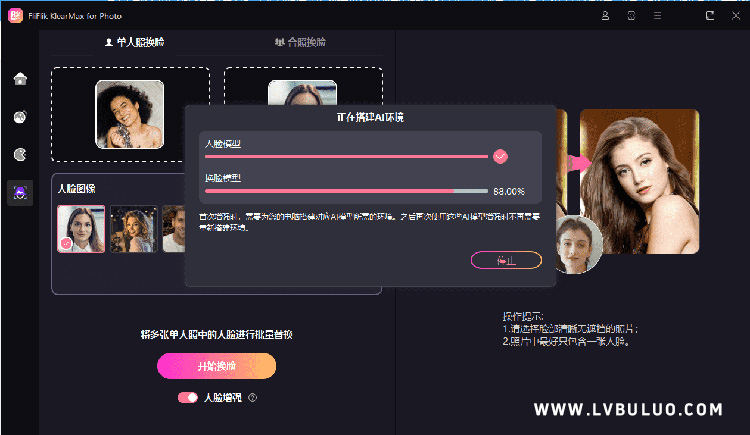This screenshot has height=435, width=750.
Task: Click the title bar icon beside the account icon
Action: pyautogui.click(x=631, y=16)
